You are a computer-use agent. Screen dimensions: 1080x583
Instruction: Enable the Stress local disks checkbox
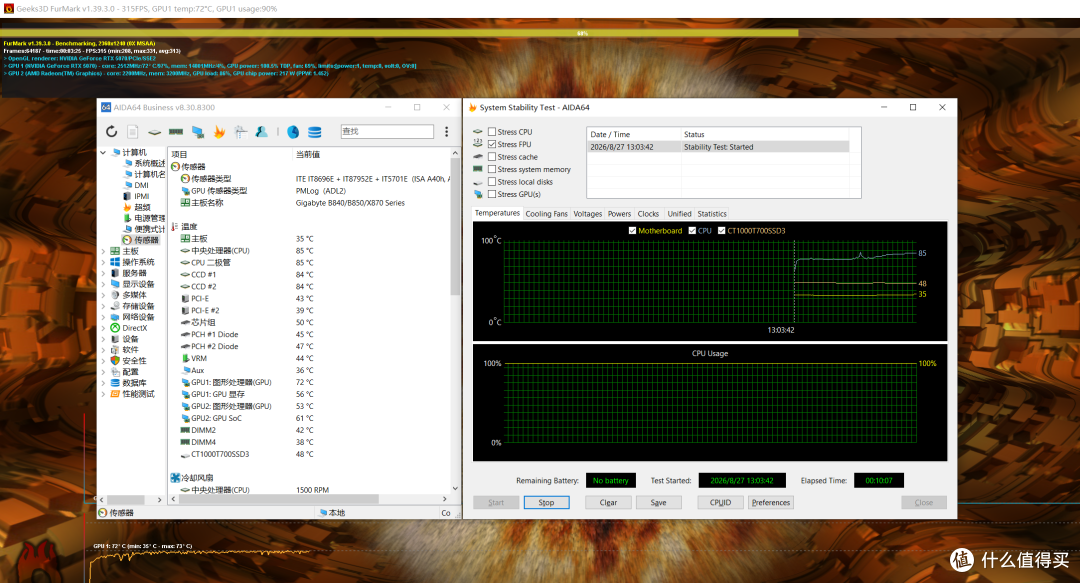(492, 181)
